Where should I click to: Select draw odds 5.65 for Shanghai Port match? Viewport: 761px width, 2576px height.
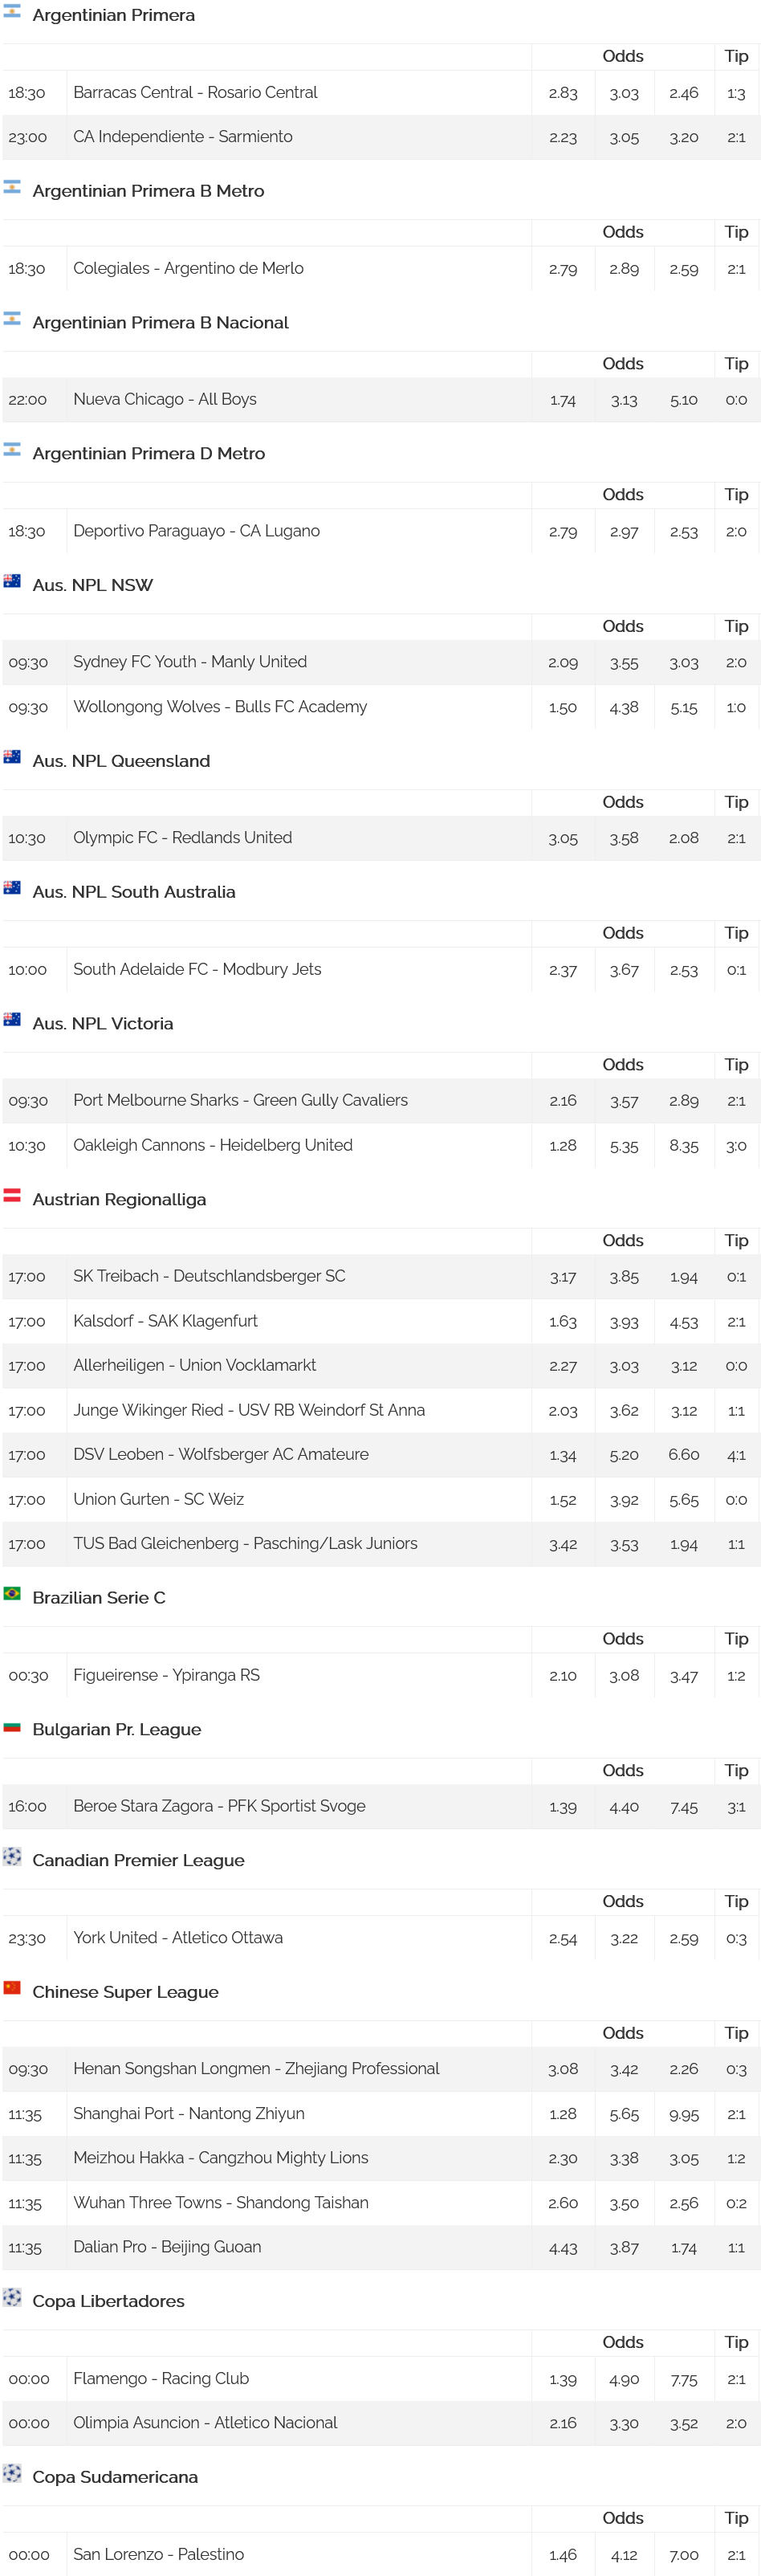tap(624, 2115)
